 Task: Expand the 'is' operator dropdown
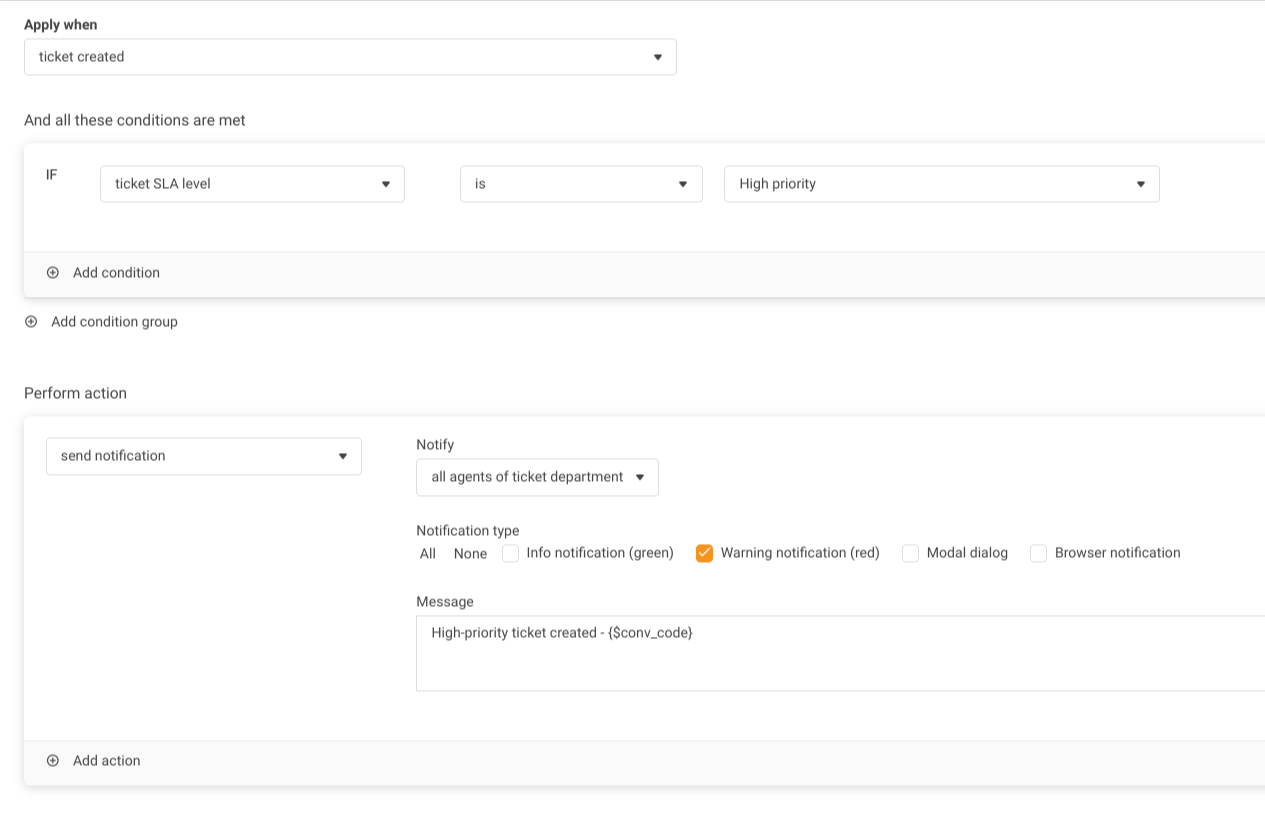click(580, 184)
